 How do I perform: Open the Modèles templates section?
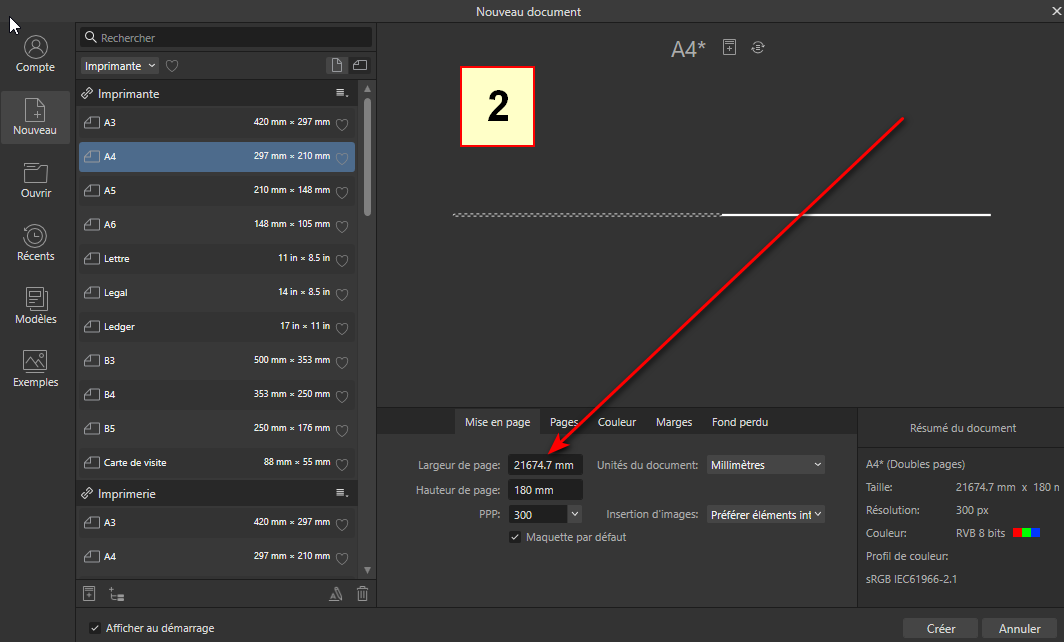click(35, 306)
